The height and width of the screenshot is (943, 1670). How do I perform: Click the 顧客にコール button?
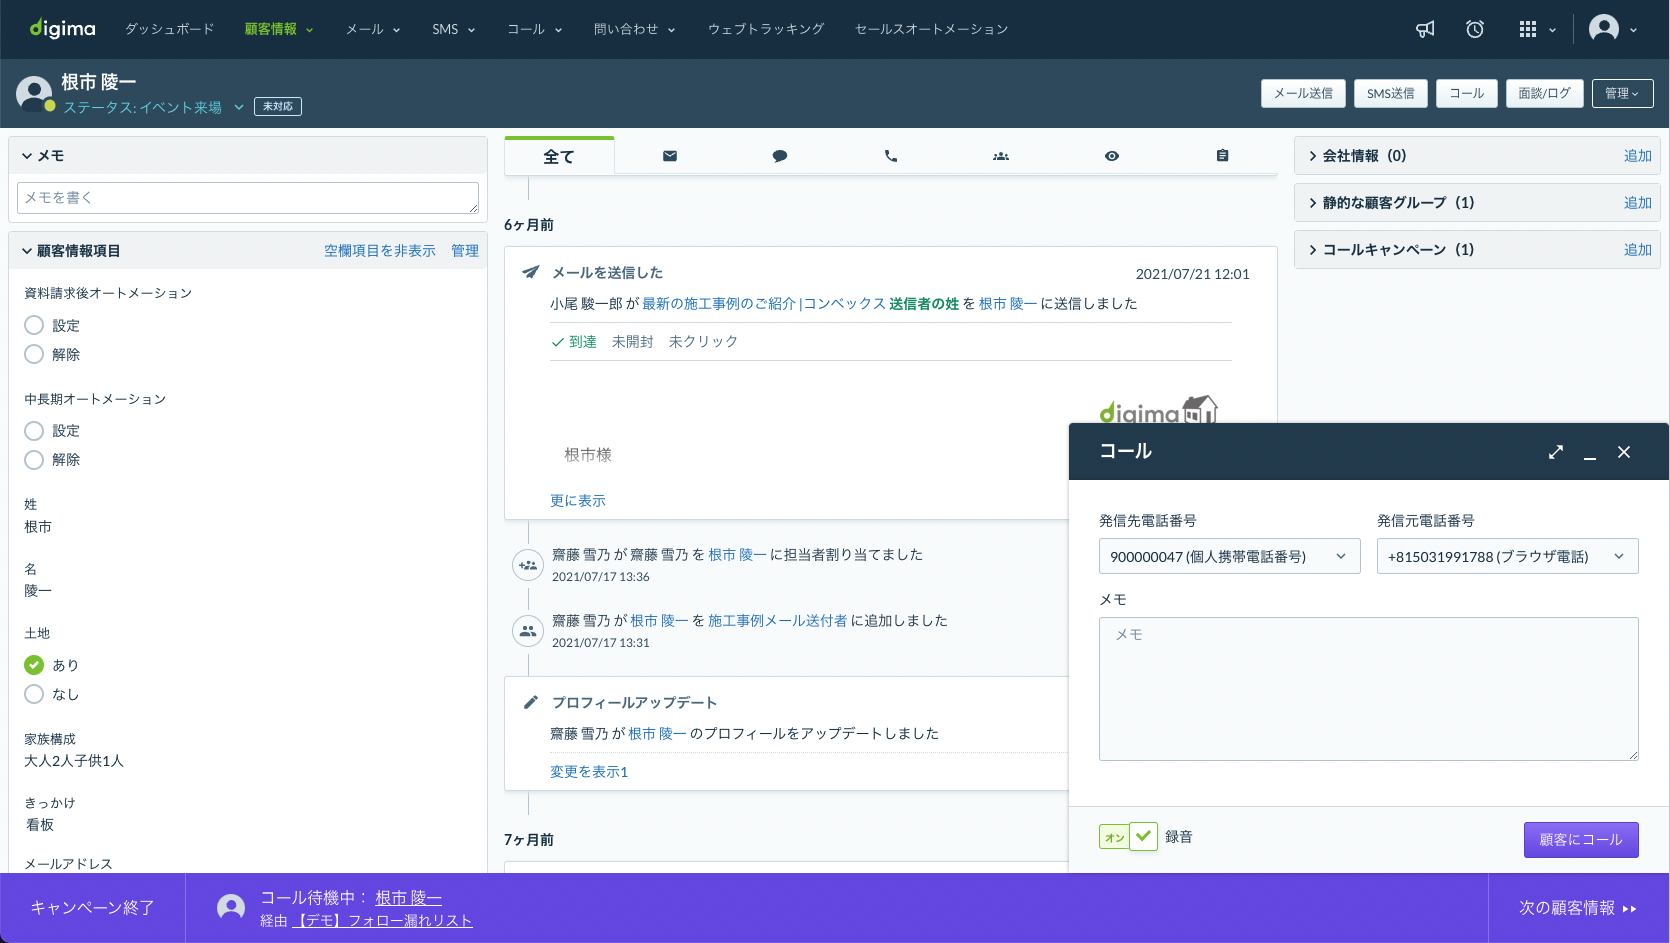(x=1581, y=840)
